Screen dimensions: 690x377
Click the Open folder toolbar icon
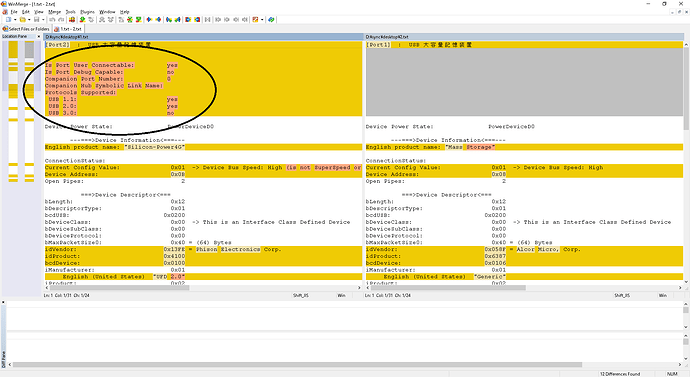pyautogui.click(x=22, y=19)
